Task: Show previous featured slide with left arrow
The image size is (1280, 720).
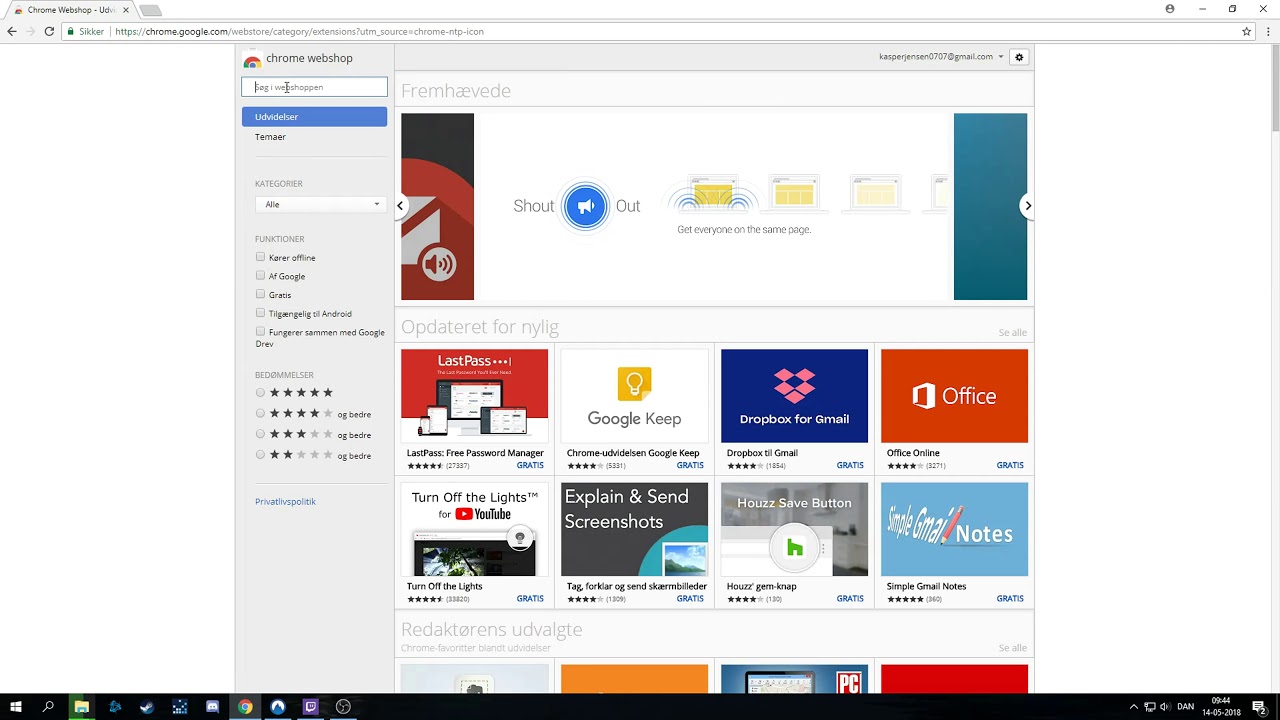Action: [x=400, y=206]
